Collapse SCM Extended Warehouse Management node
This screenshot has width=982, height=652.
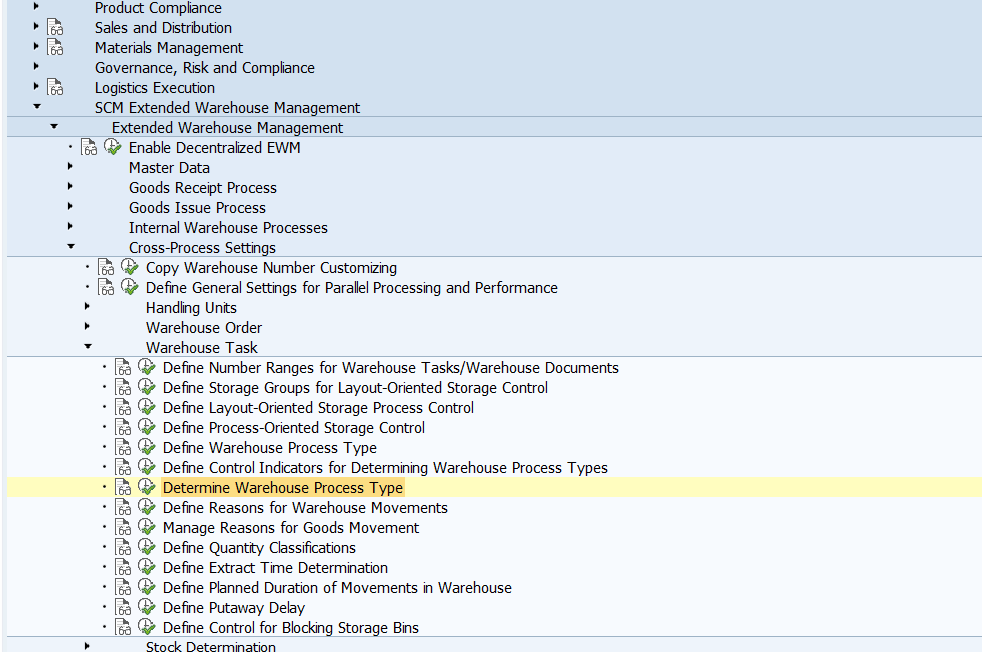click(x=37, y=106)
